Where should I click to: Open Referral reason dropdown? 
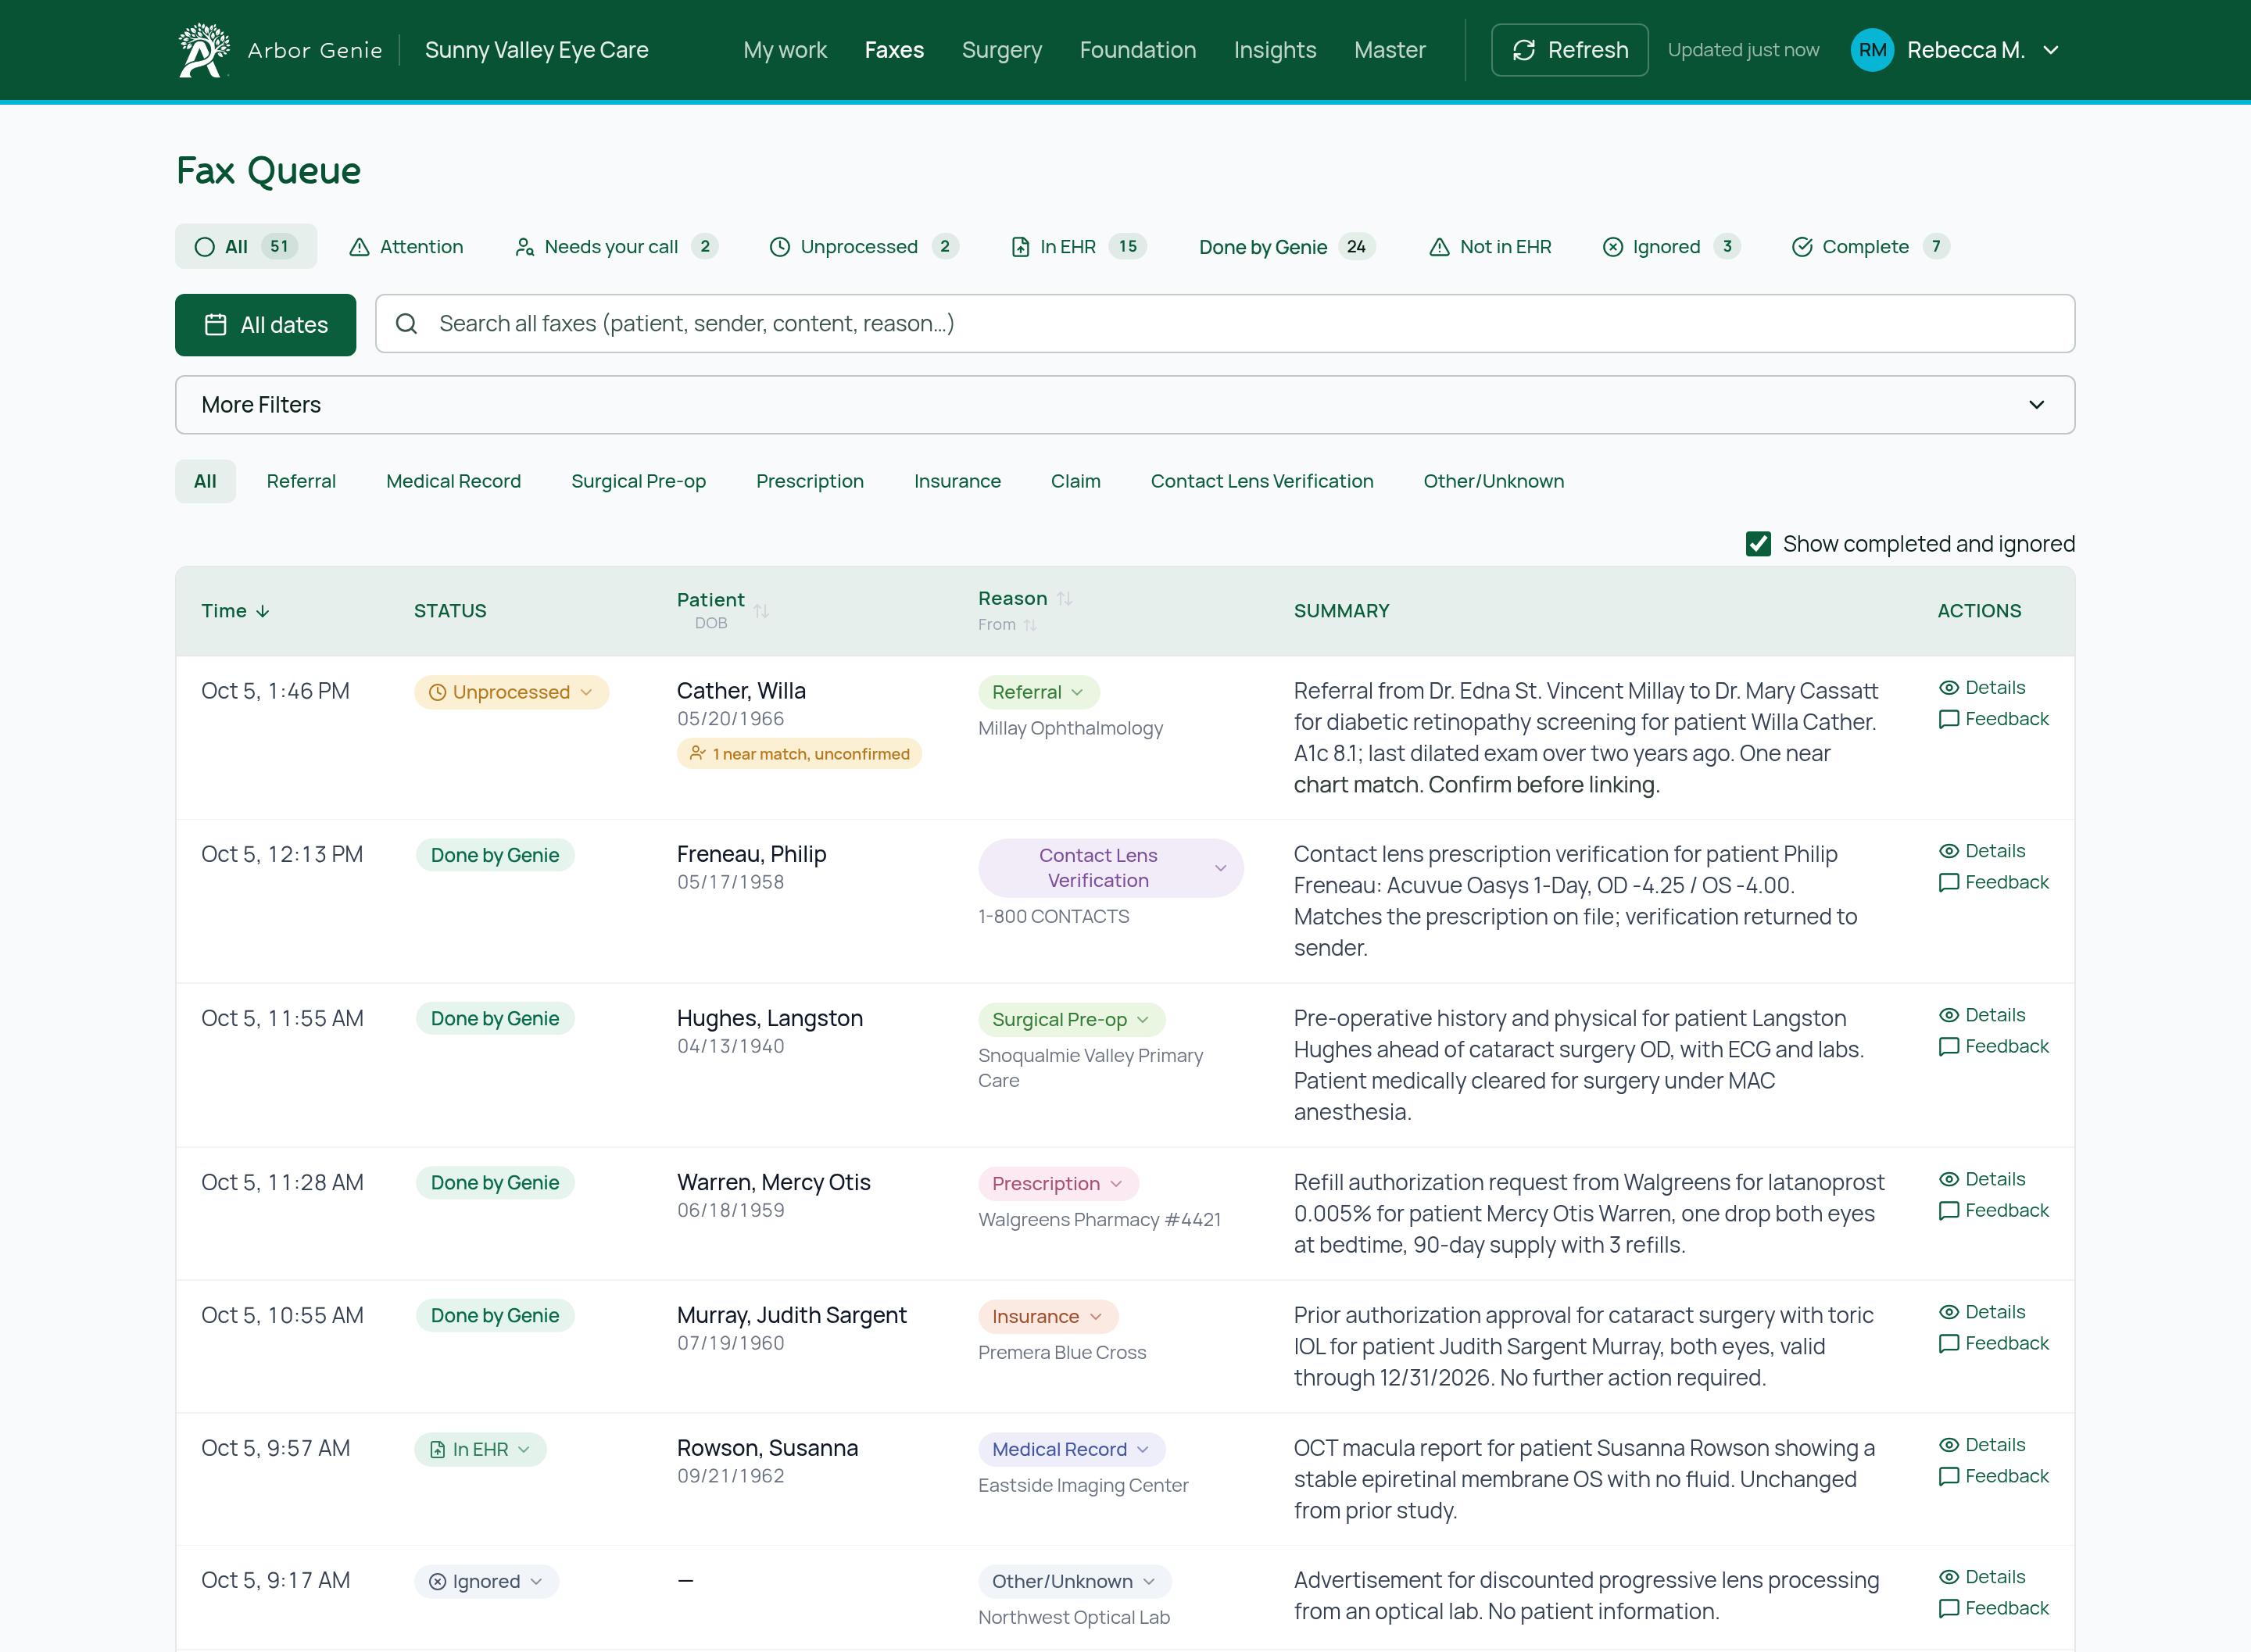1038,692
